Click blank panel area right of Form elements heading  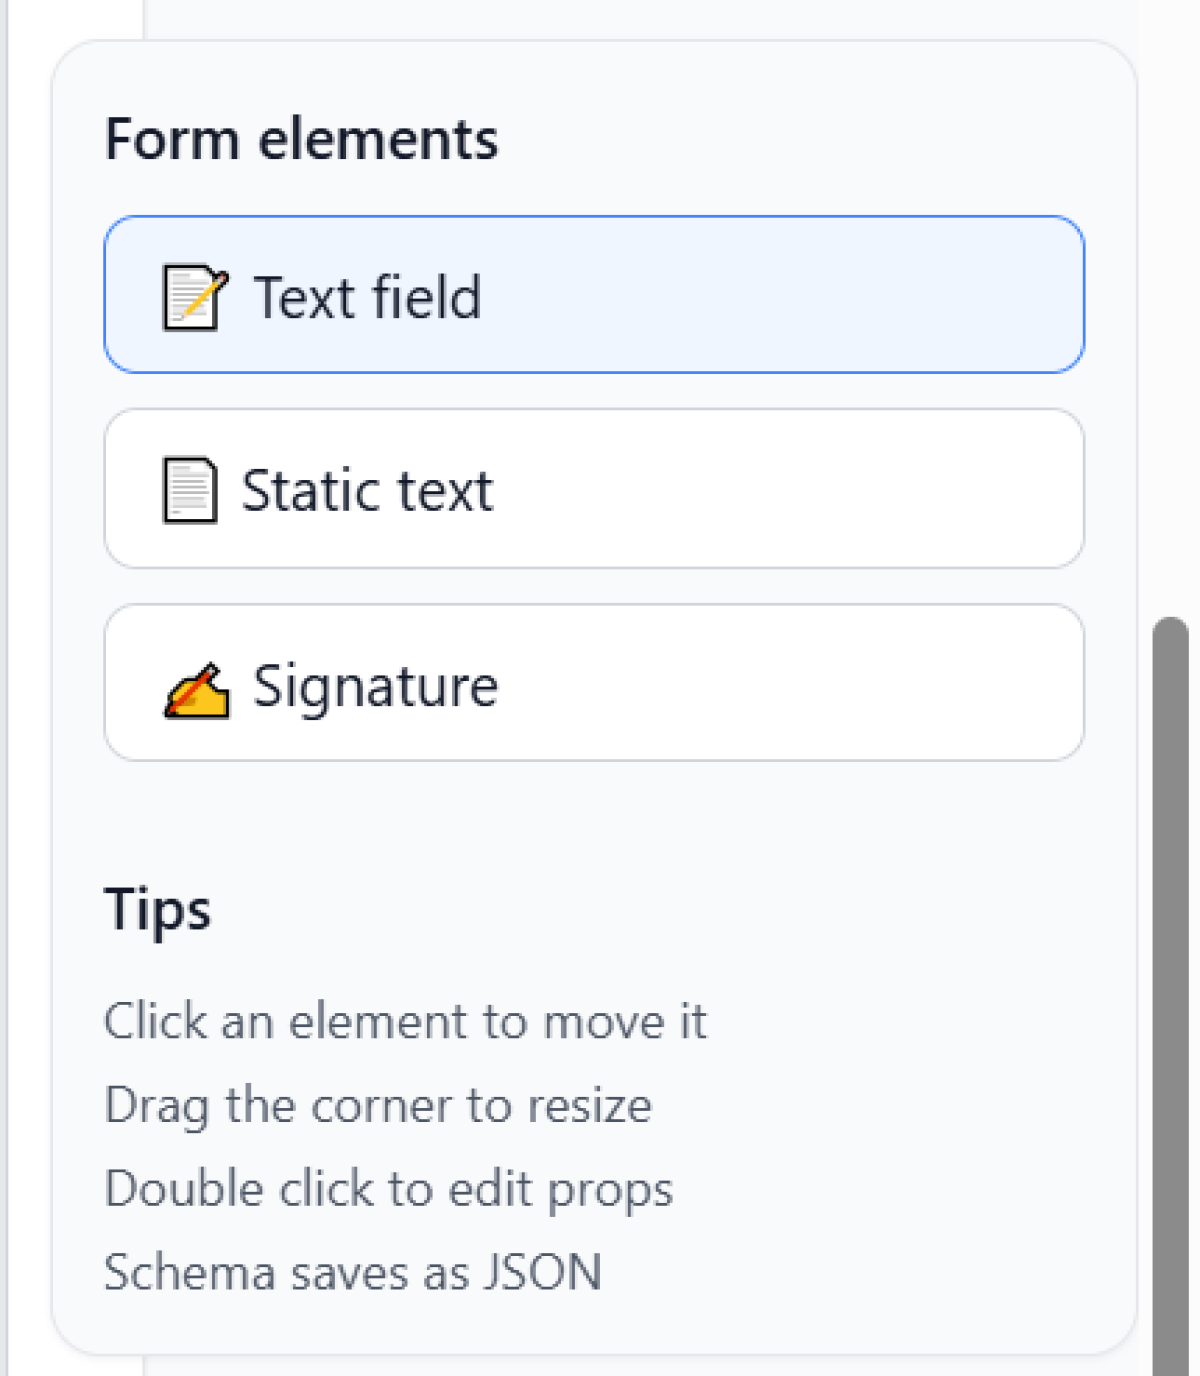coord(800,139)
